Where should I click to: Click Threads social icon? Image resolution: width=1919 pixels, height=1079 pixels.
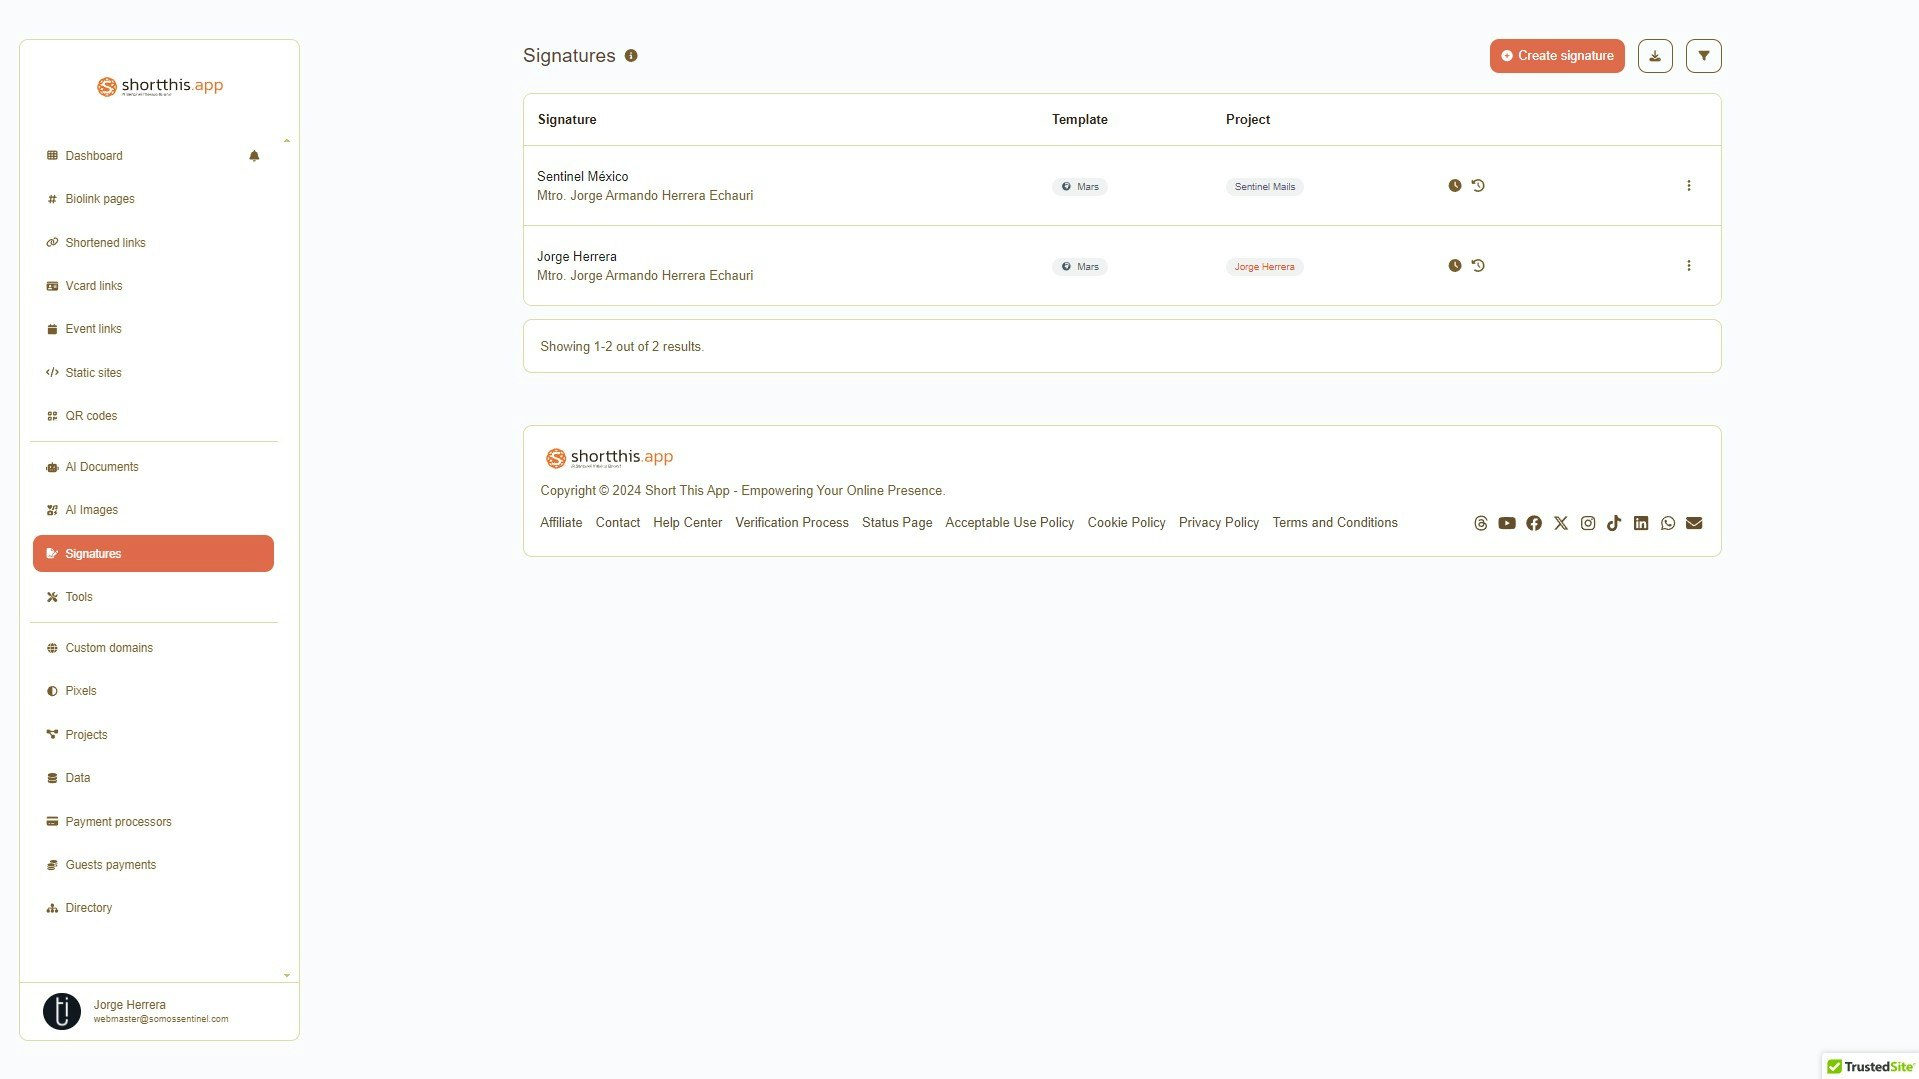coord(1481,524)
